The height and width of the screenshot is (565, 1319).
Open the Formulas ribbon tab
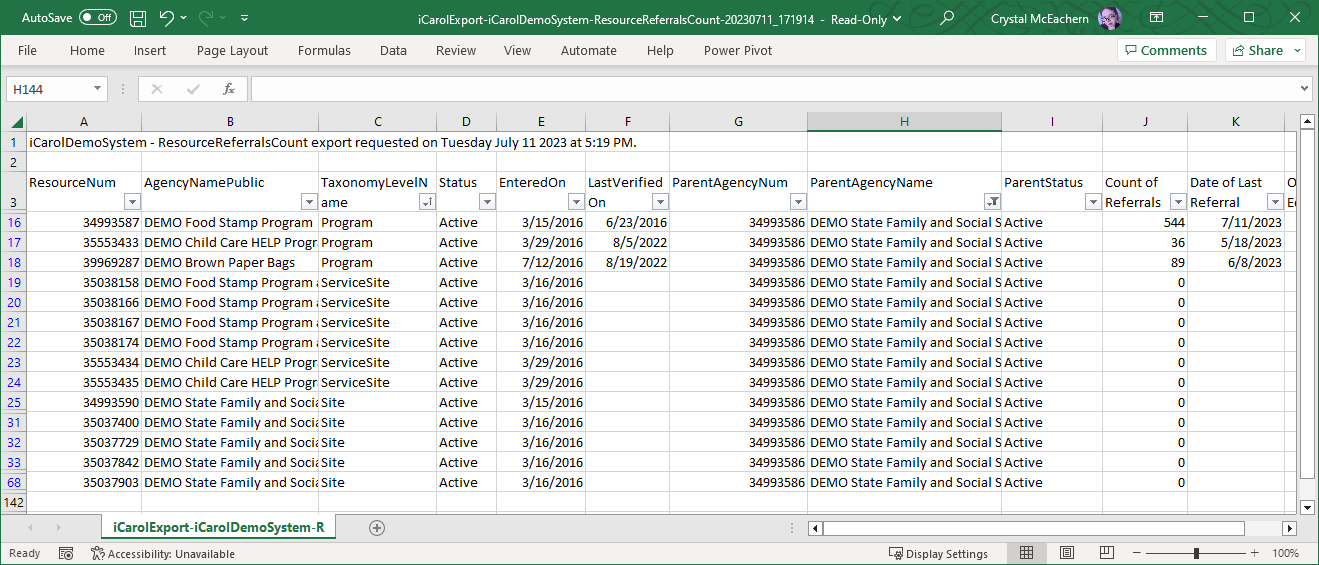tap(324, 51)
